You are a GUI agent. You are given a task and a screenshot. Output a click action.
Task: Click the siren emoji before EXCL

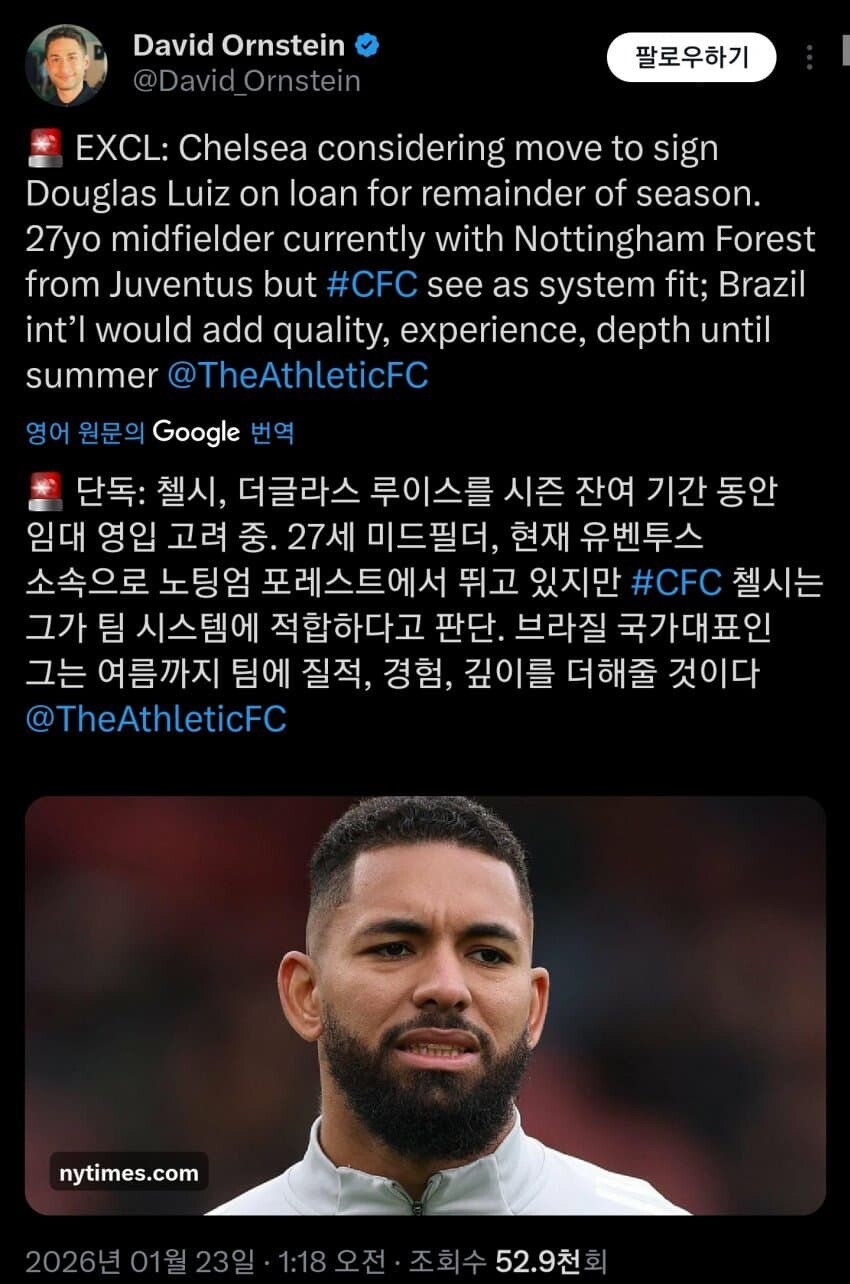(43, 149)
